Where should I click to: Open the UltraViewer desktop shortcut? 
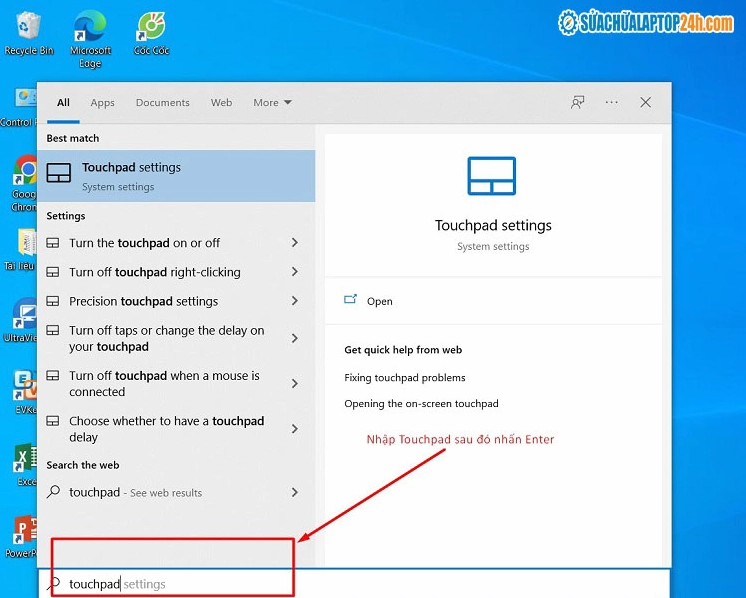pyautogui.click(x=22, y=320)
